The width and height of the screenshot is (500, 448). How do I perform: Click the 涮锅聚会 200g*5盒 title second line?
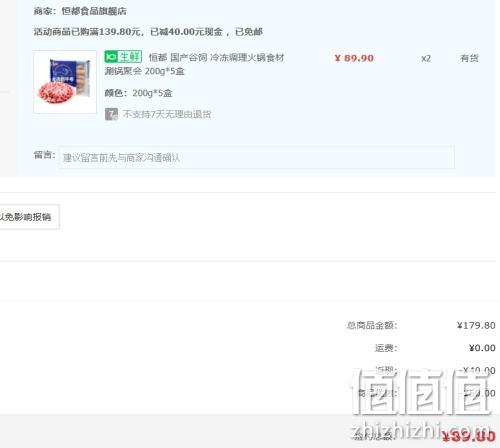[144, 71]
